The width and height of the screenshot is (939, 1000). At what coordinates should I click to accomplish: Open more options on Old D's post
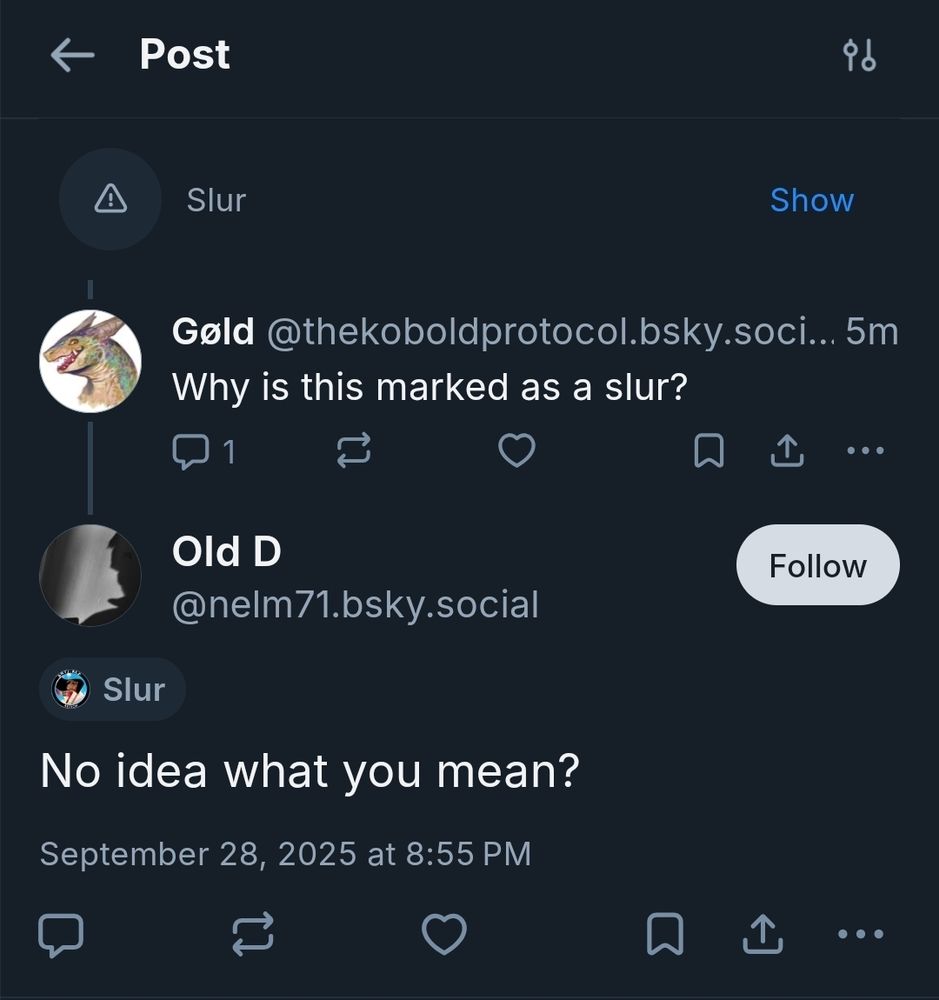(x=860, y=935)
